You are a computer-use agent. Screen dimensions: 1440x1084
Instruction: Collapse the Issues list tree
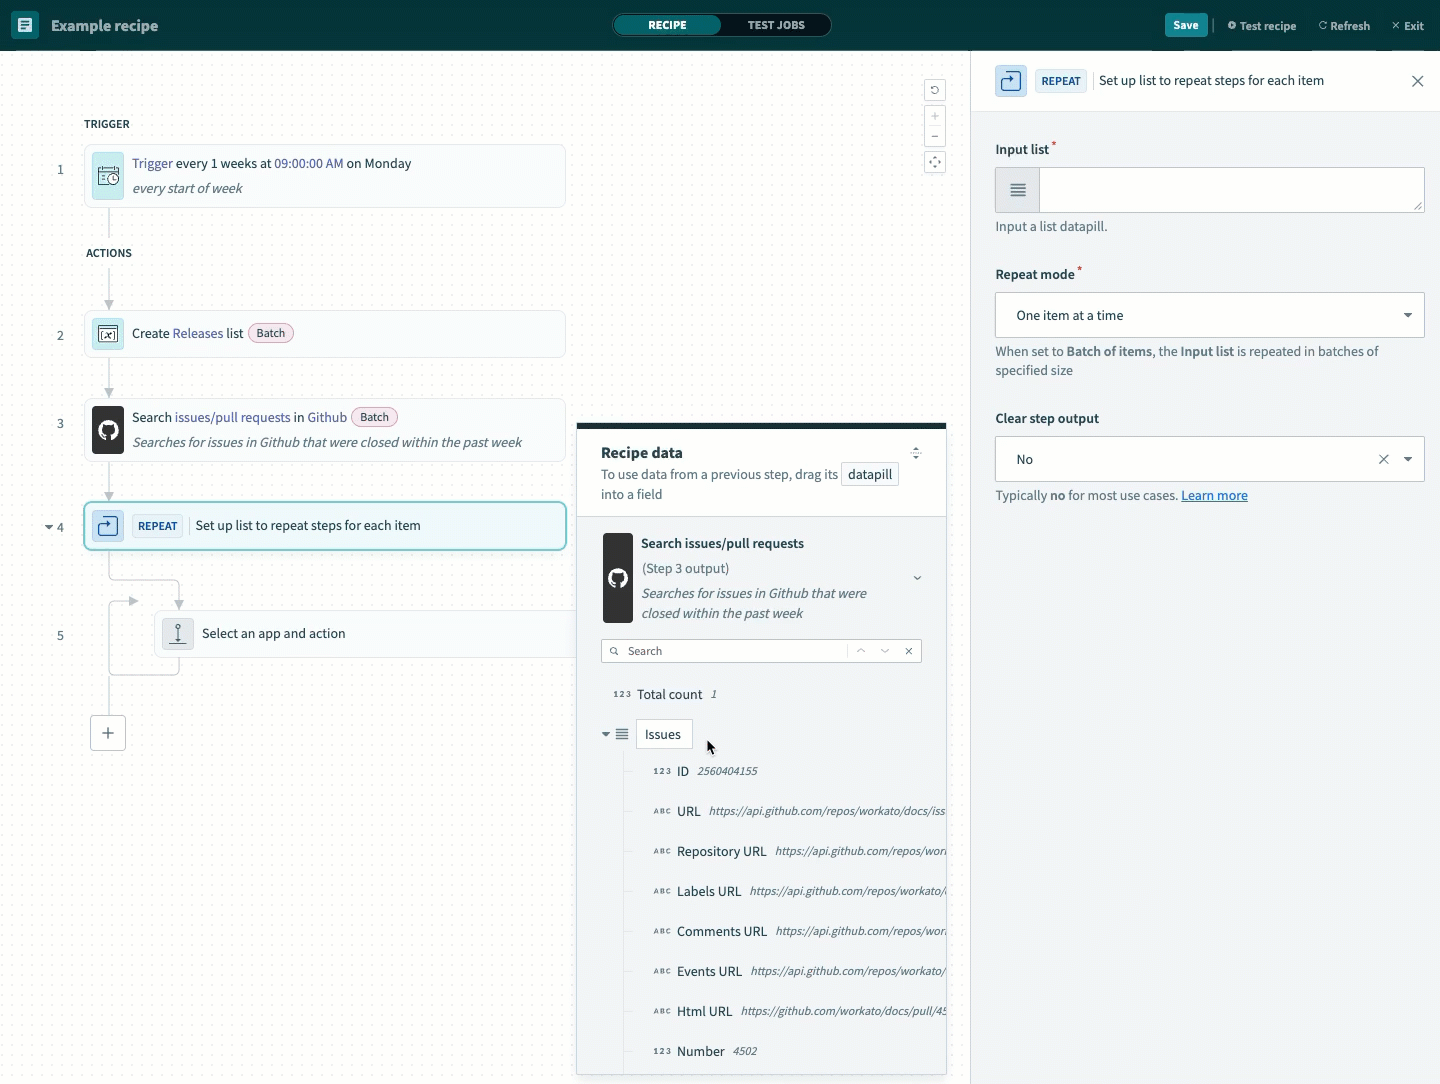coord(606,734)
